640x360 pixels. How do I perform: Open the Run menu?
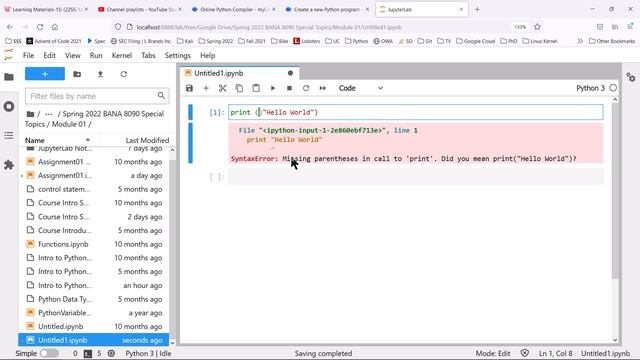tap(96, 56)
